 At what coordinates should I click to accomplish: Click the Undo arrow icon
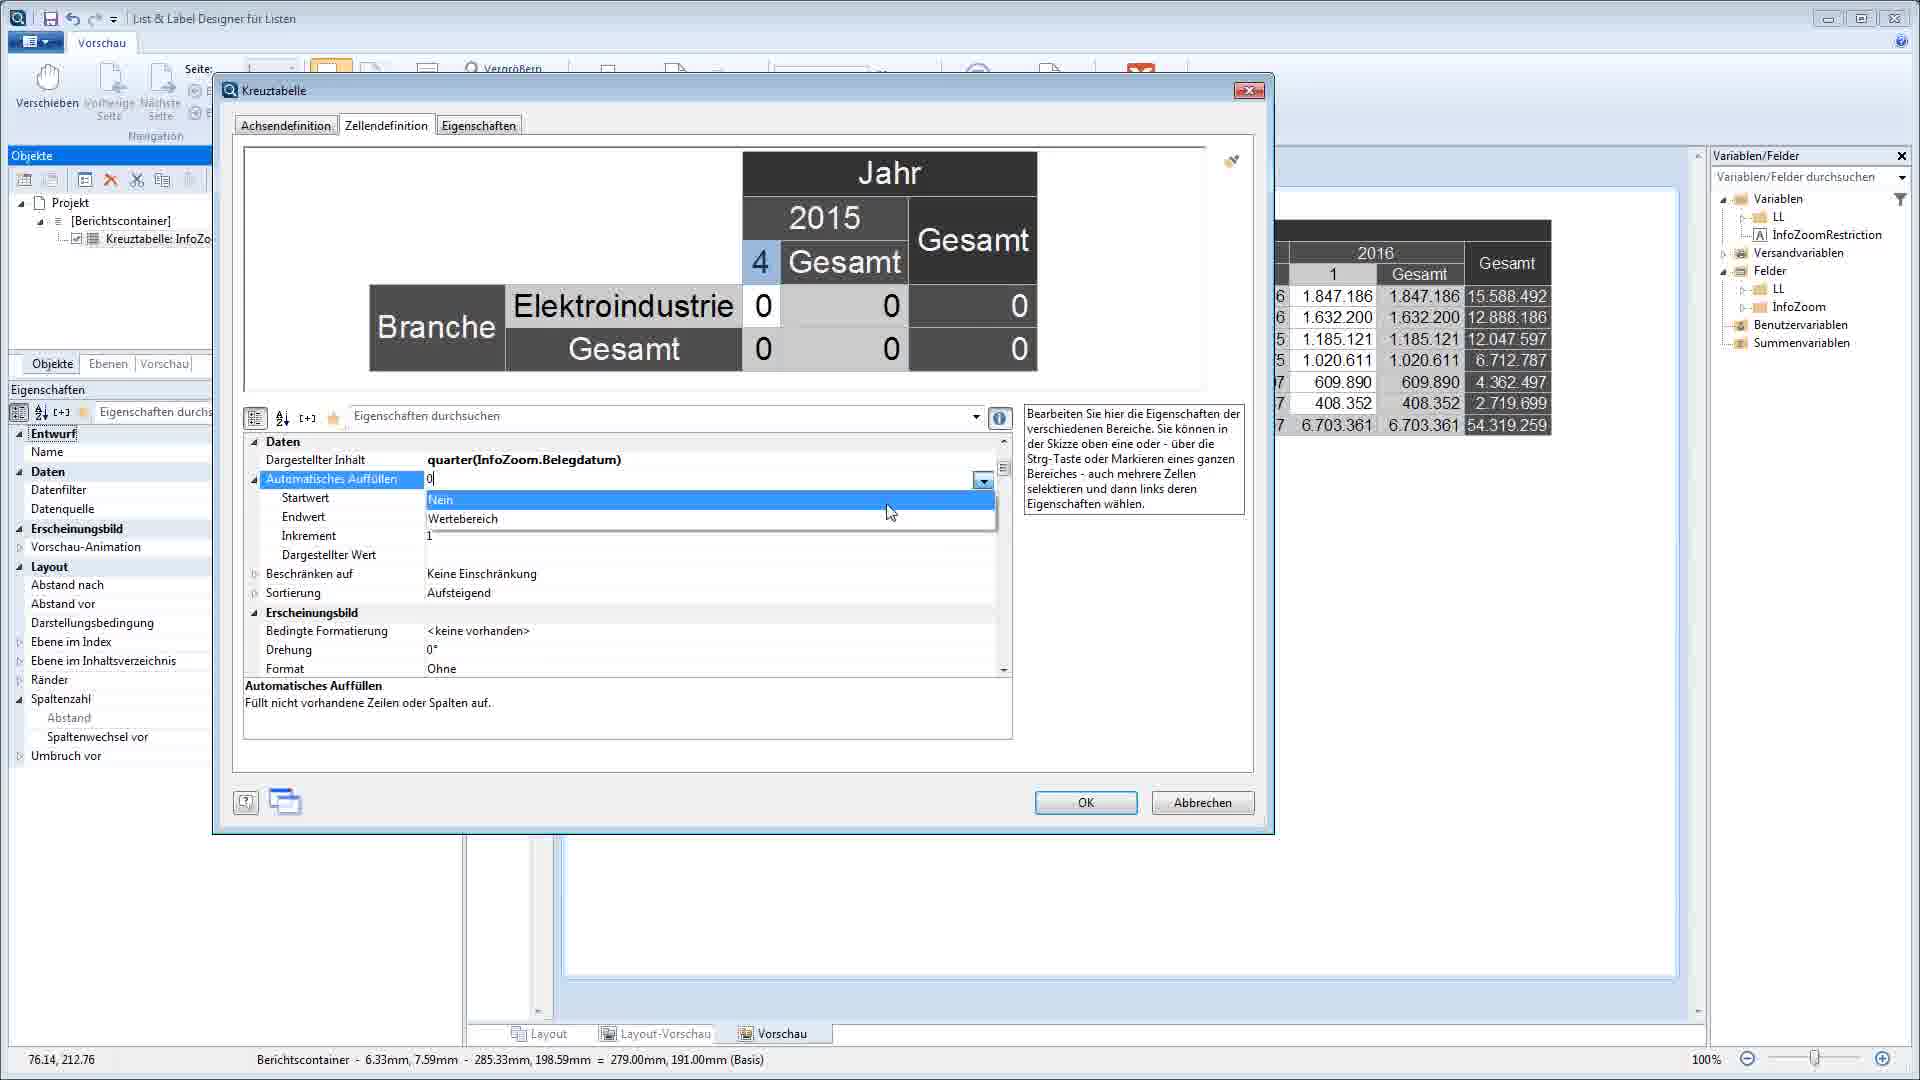click(73, 18)
